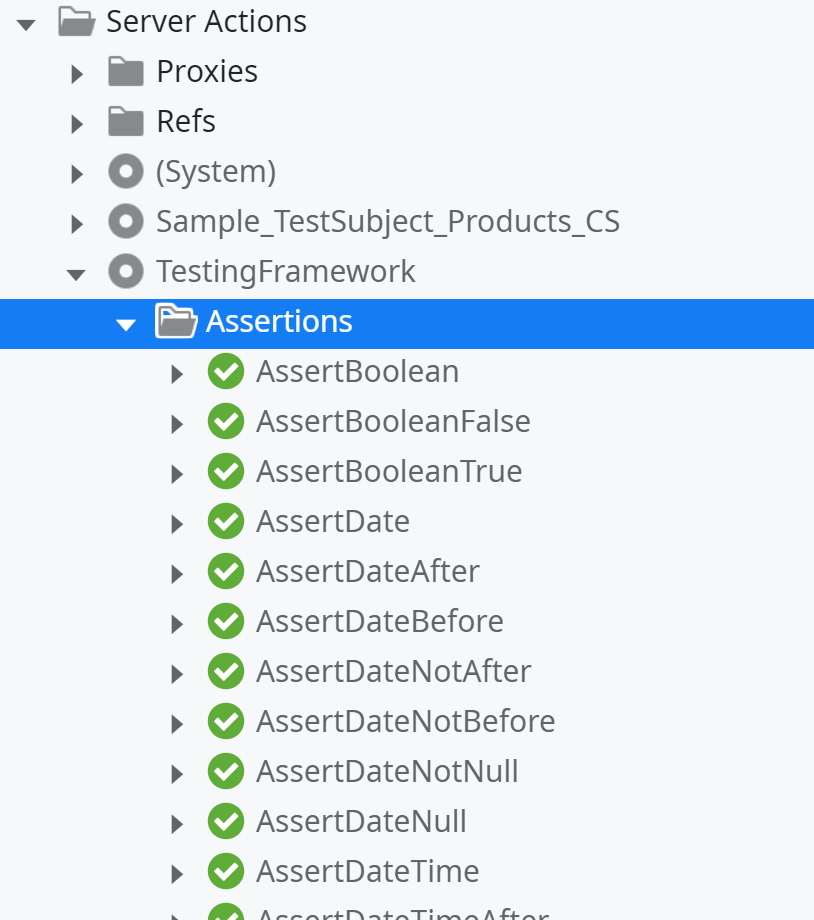
Task: Click the Refs folder icon
Action: 126,121
